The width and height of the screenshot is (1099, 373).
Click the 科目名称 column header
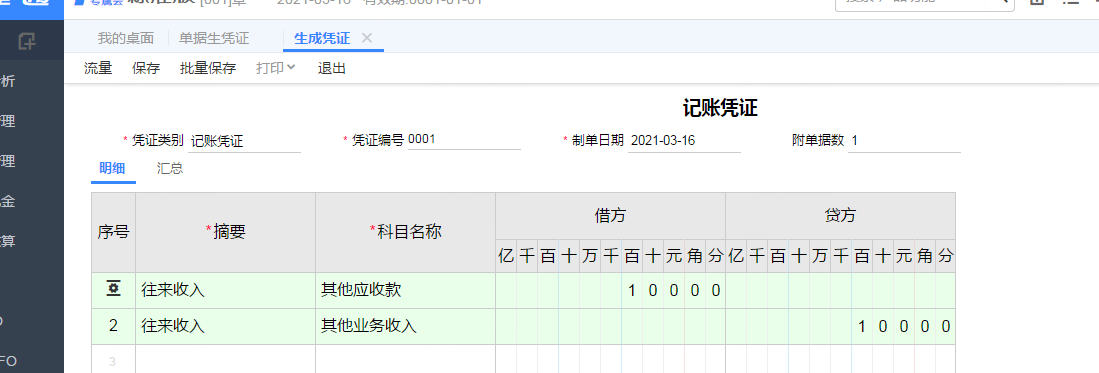pyautogui.click(x=405, y=232)
